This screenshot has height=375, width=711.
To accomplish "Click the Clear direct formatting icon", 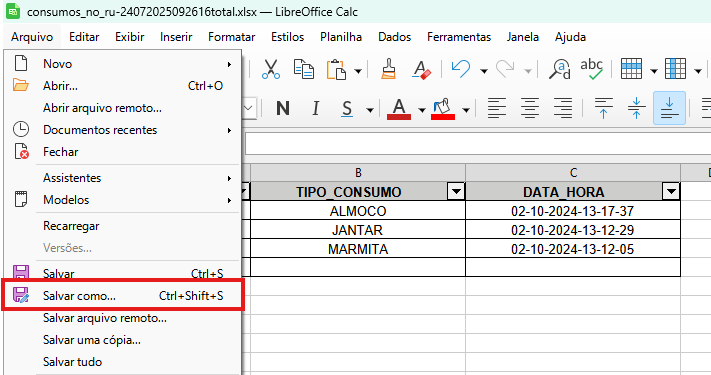I will pyautogui.click(x=421, y=69).
